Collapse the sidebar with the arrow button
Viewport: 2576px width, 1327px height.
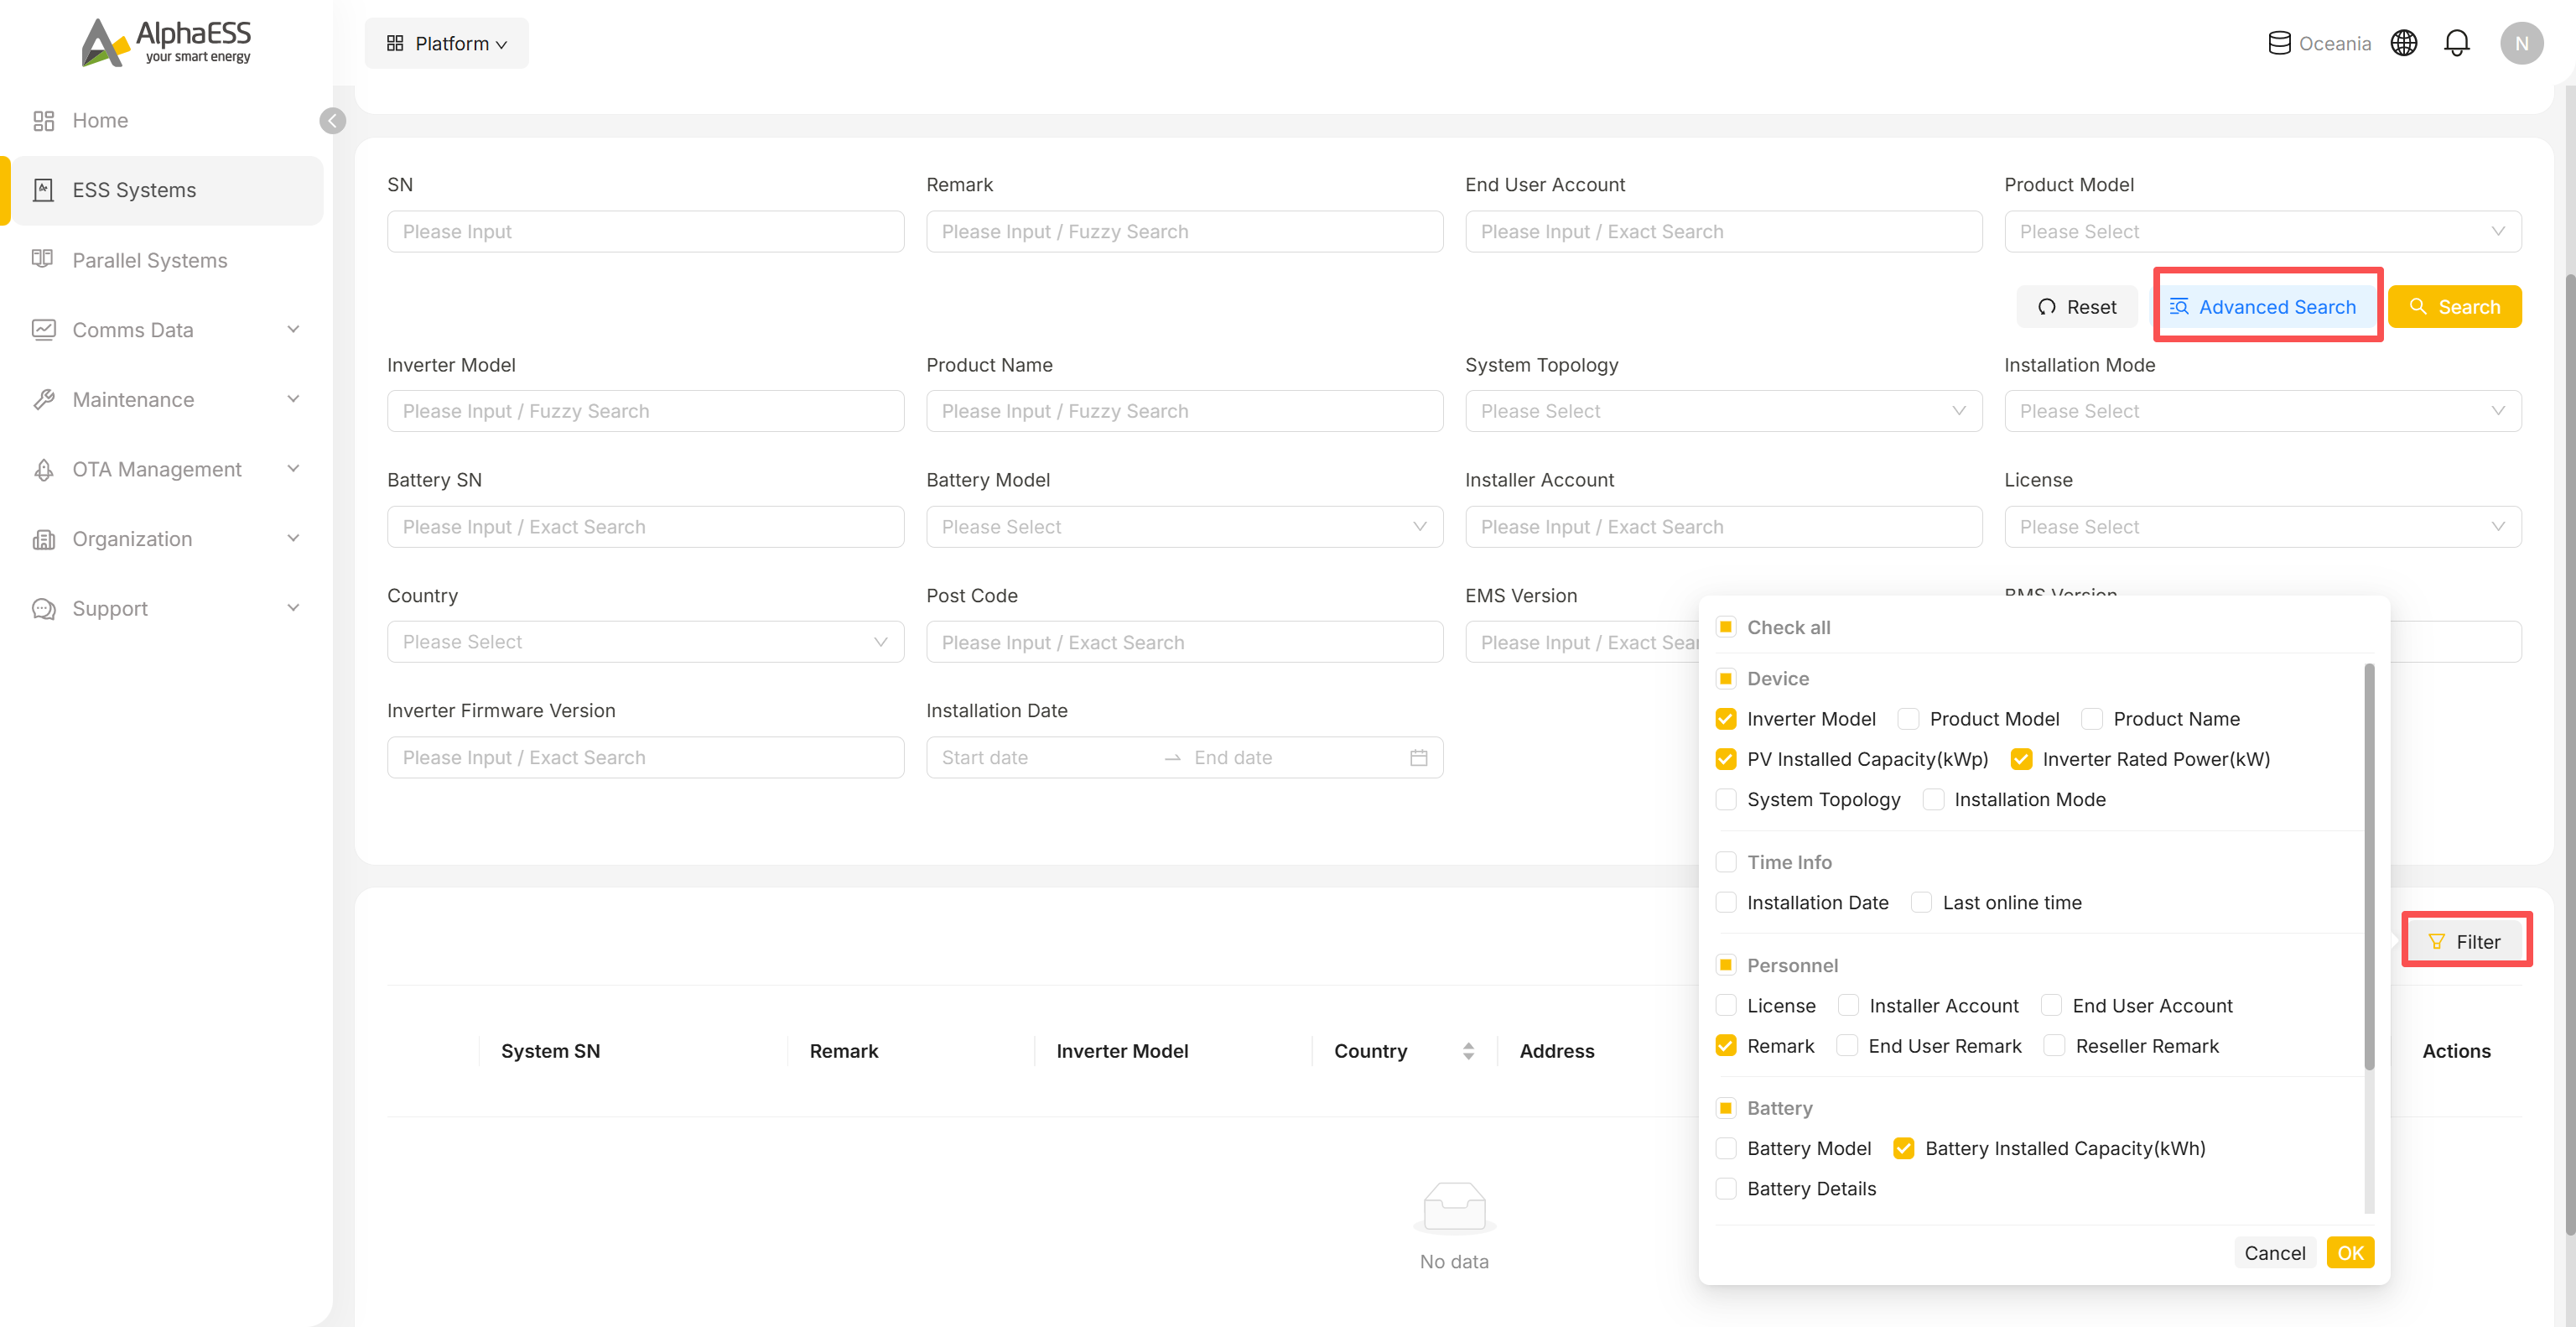click(x=332, y=121)
